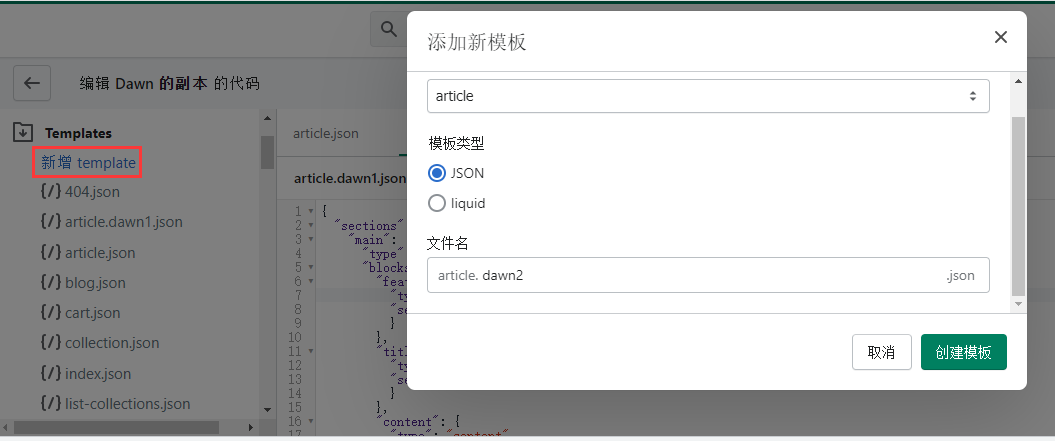1055x441 pixels.
Task: Click the Templates folder download icon
Action: [23, 132]
